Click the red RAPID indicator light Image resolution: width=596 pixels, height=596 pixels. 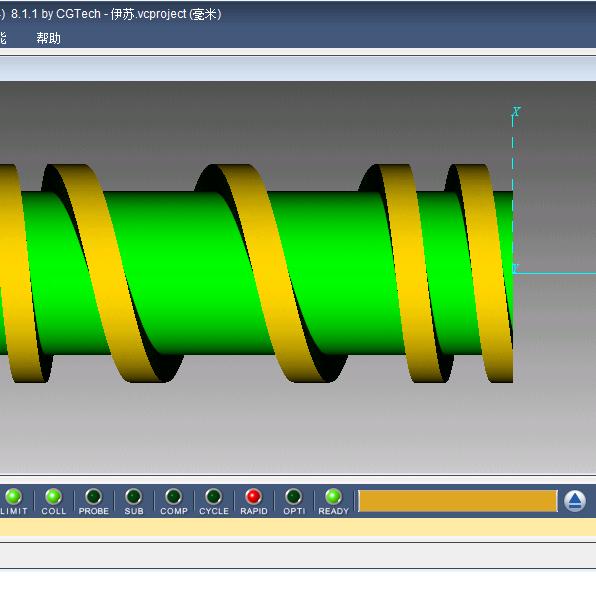tap(254, 496)
